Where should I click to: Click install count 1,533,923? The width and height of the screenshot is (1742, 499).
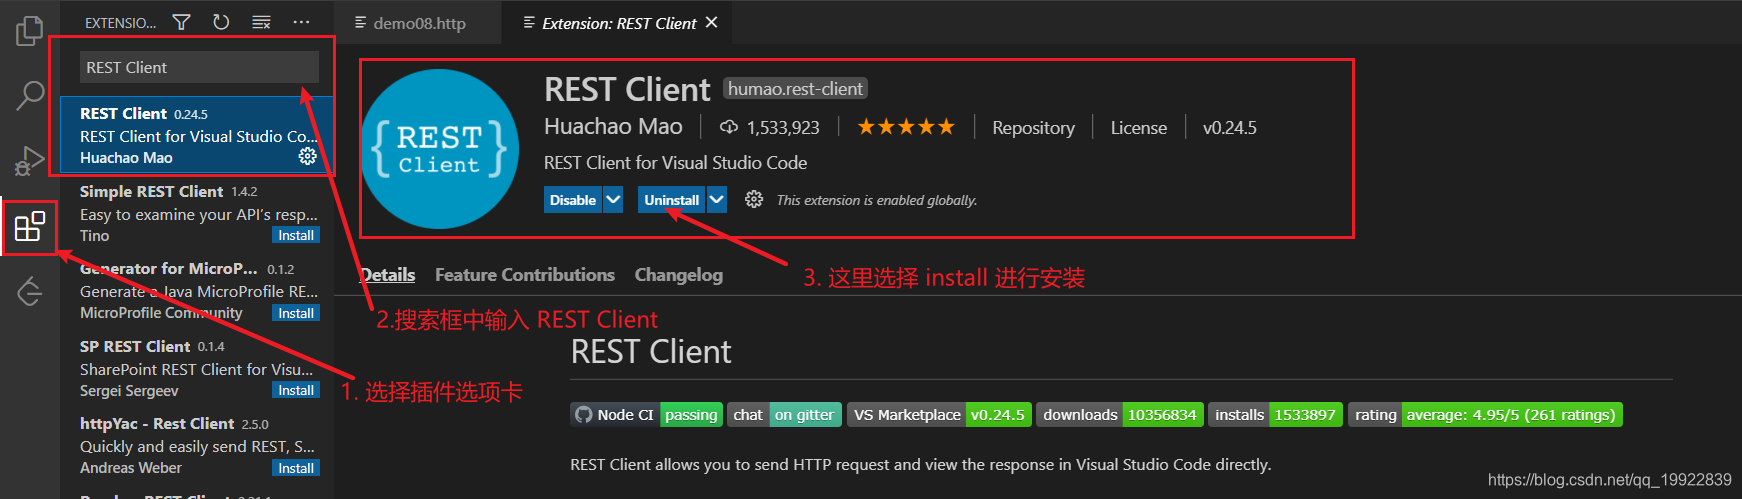click(783, 128)
